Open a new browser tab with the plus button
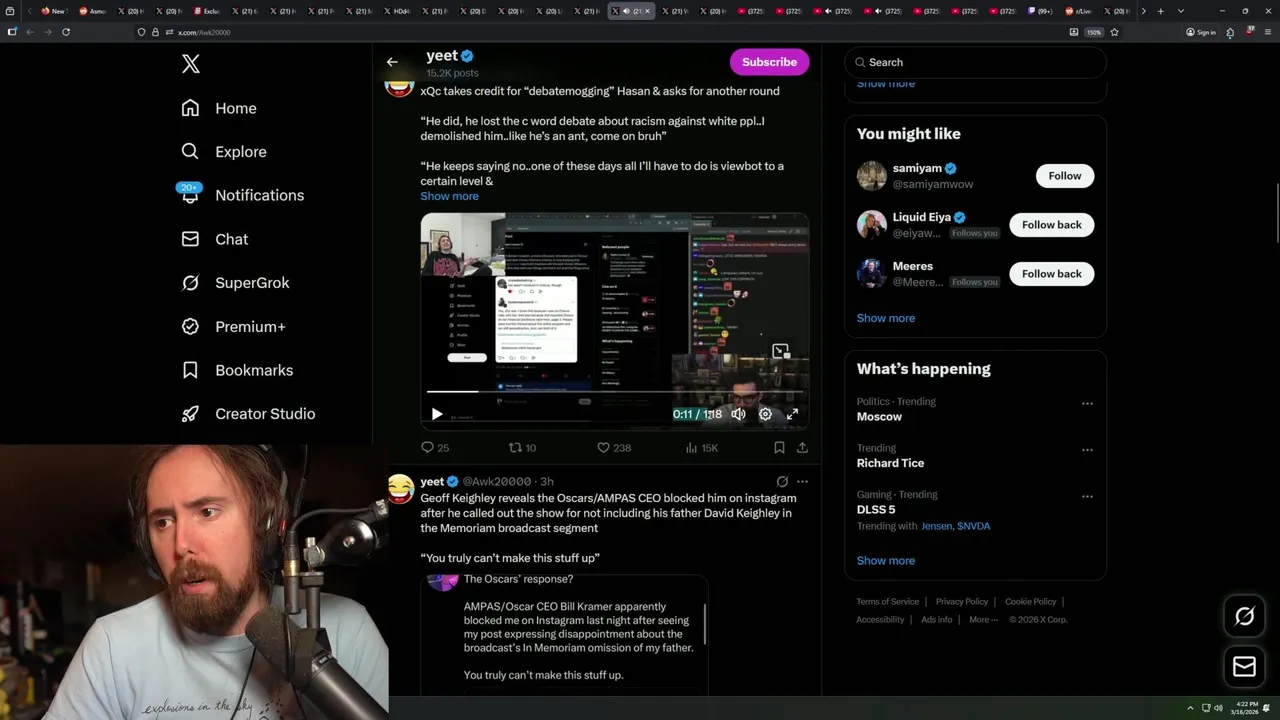 pyautogui.click(x=1160, y=11)
